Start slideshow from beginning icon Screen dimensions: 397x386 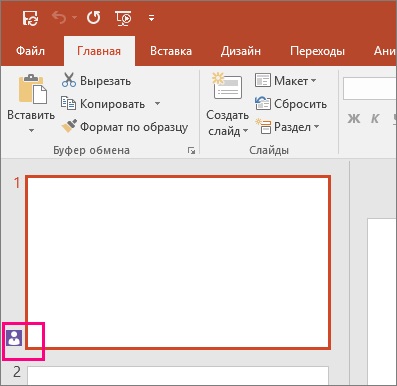point(123,18)
